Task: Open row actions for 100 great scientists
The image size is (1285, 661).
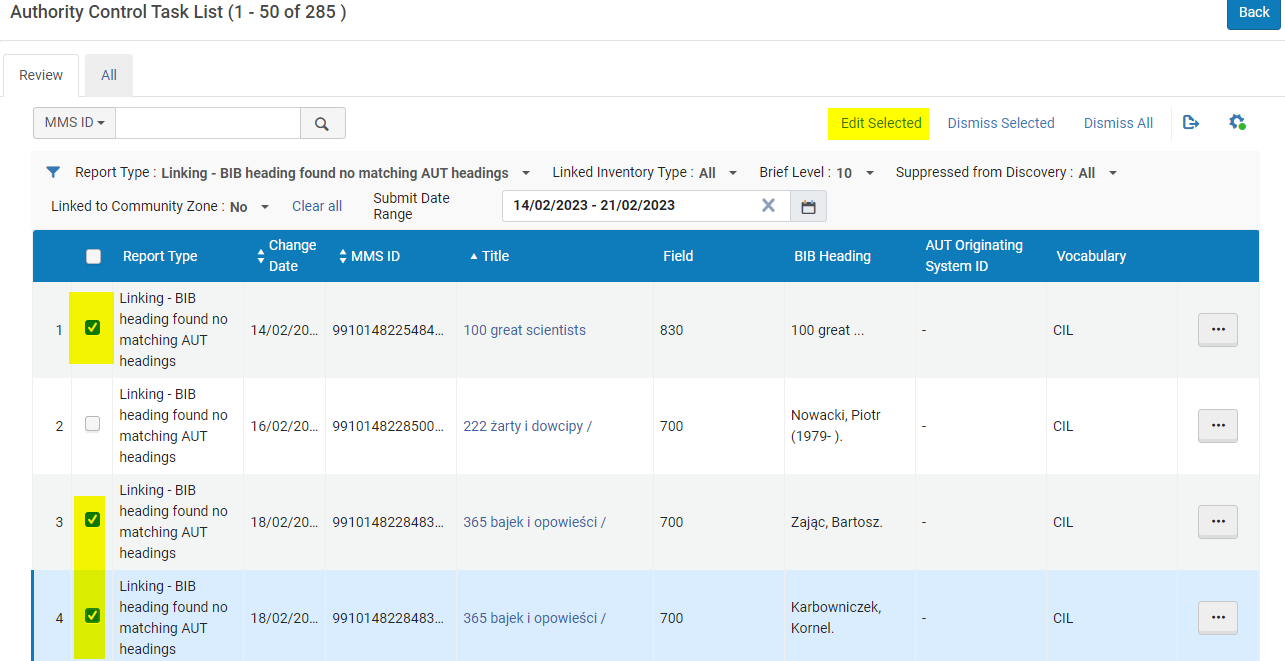Action: tap(1218, 329)
